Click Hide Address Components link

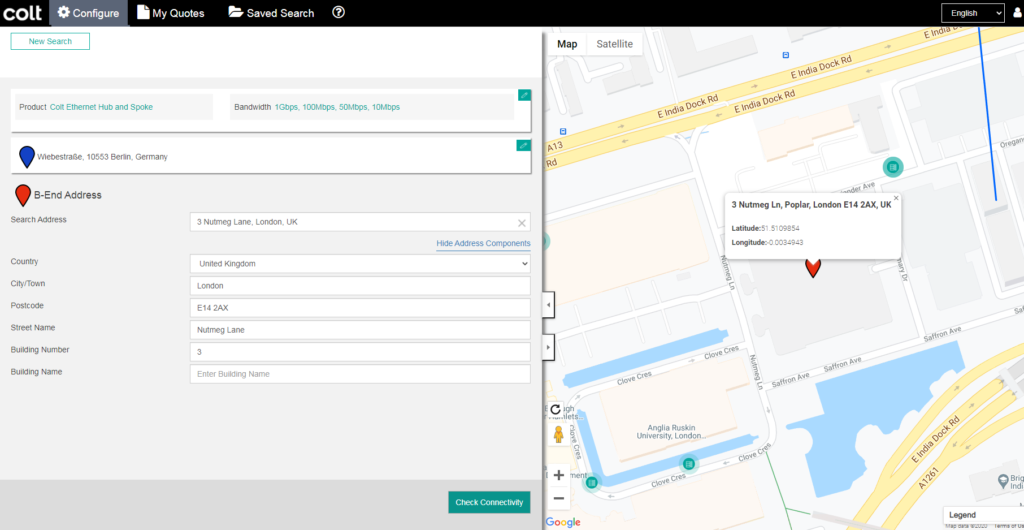[x=483, y=243]
